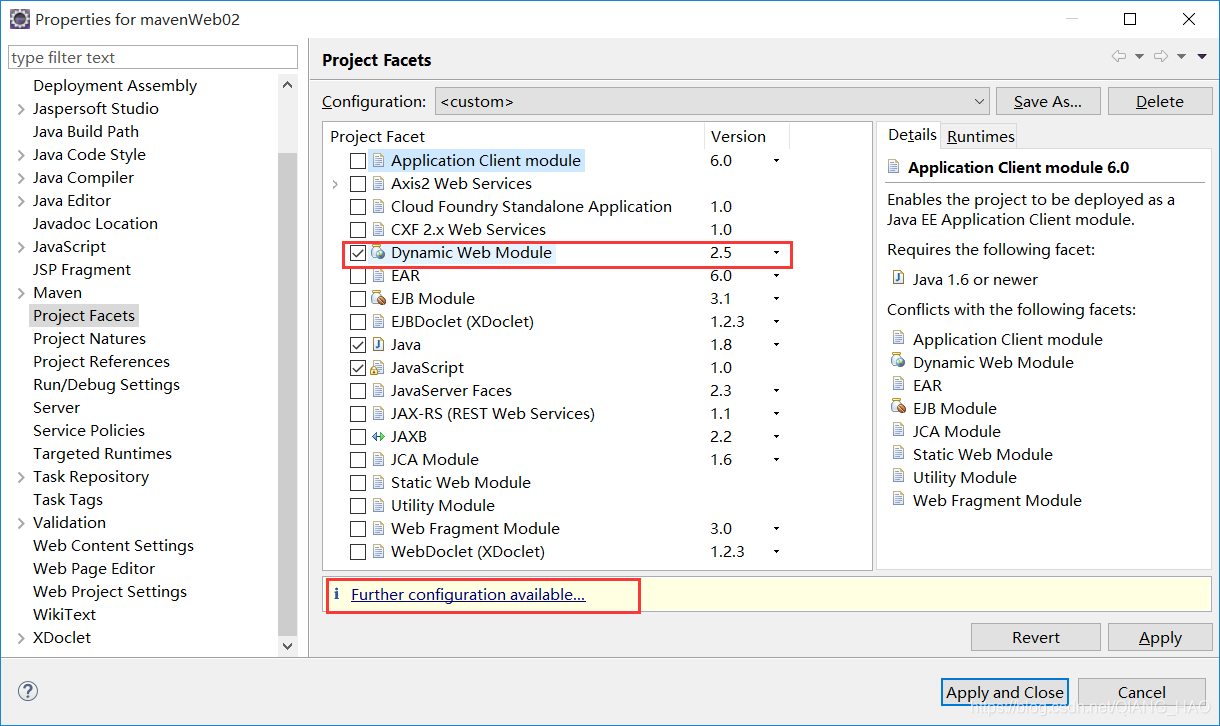Image resolution: width=1220 pixels, height=726 pixels.
Task: Click the EAR facet icon in facet list
Action: (x=378, y=276)
